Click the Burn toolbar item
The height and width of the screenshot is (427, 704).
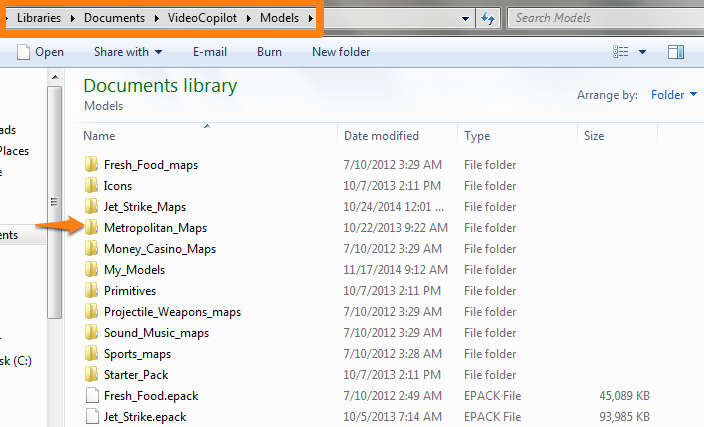[x=269, y=52]
